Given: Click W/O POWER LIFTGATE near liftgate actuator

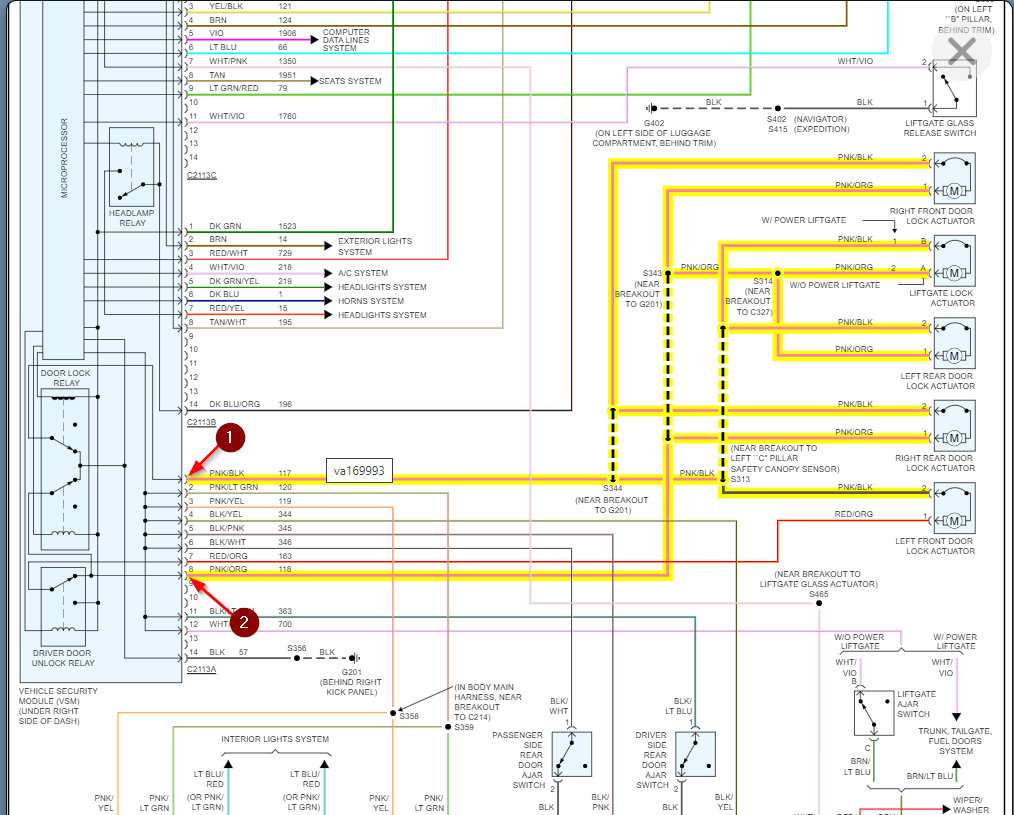Looking at the screenshot, I should 835,285.
